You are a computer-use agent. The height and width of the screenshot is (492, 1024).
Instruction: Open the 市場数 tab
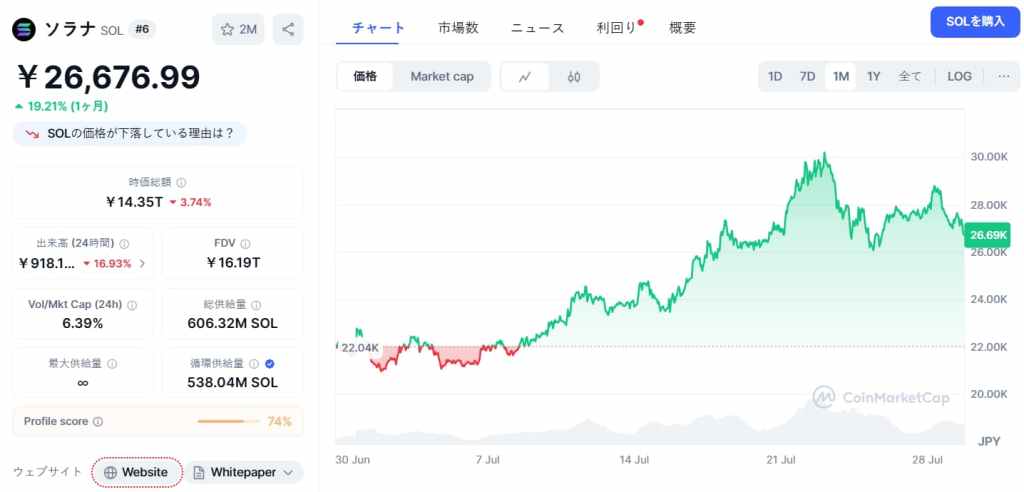coord(458,27)
